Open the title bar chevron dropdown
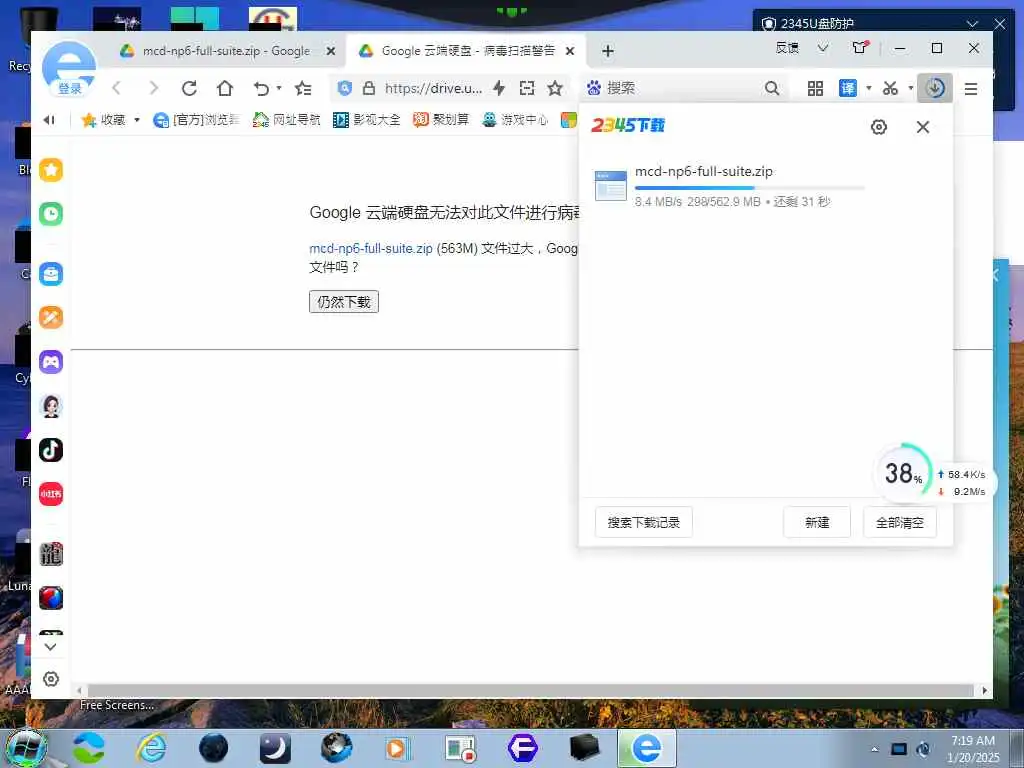The image size is (1024, 768). 824,48
